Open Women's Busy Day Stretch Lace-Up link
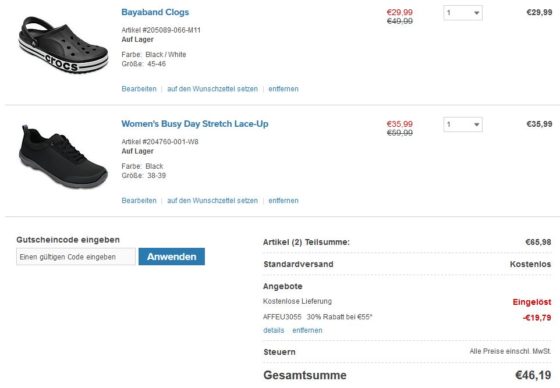560x388 pixels. (195, 124)
